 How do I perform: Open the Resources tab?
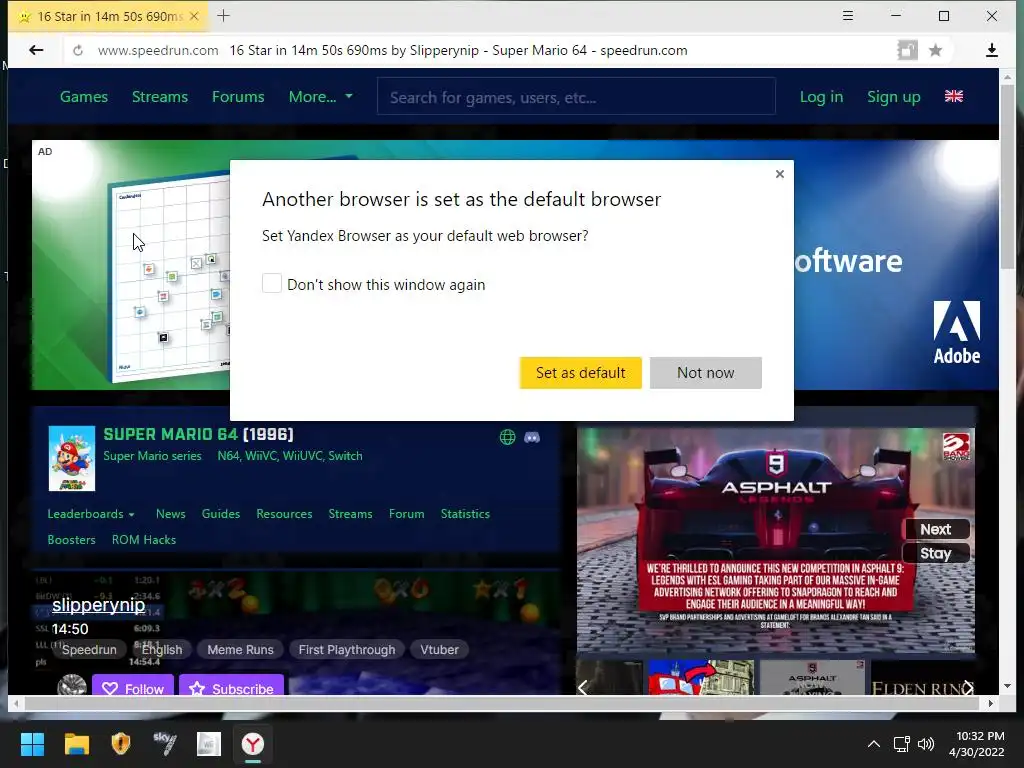pyautogui.click(x=284, y=514)
